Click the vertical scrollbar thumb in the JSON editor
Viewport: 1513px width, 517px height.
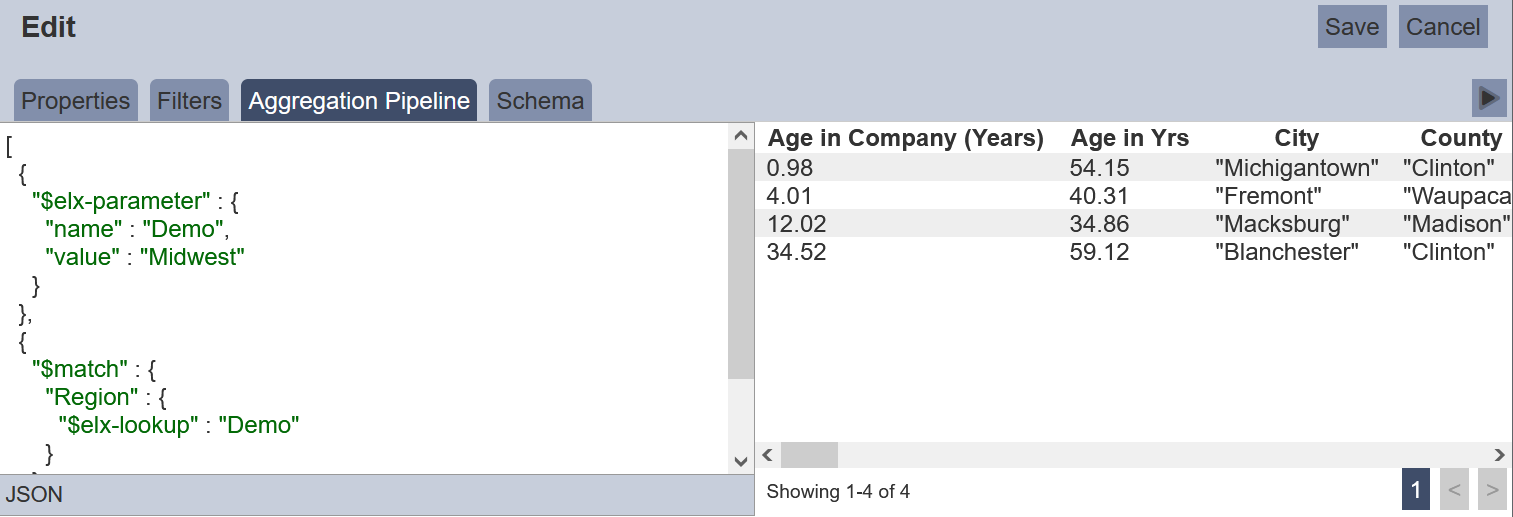[741, 264]
